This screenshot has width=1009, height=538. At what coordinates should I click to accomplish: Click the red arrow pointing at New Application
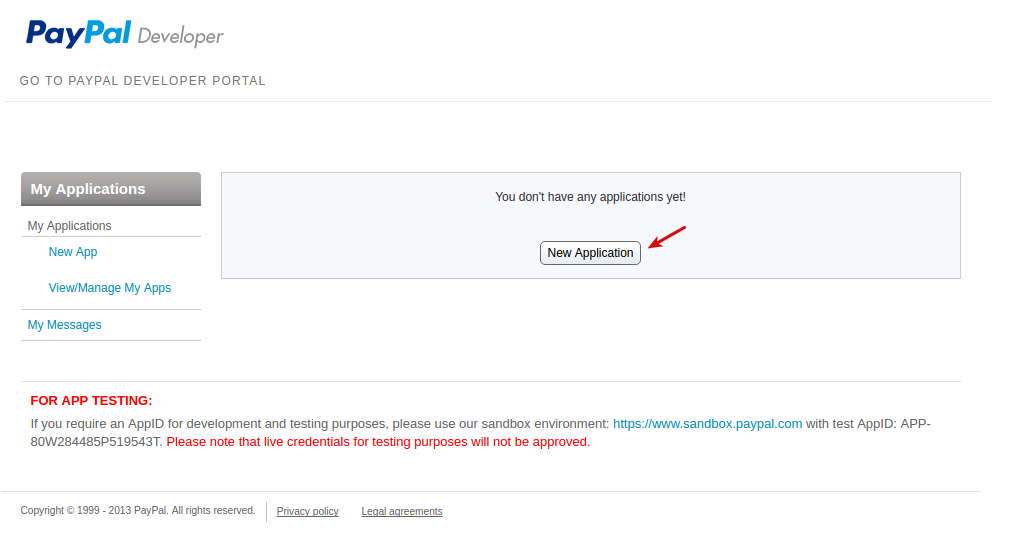(x=667, y=237)
